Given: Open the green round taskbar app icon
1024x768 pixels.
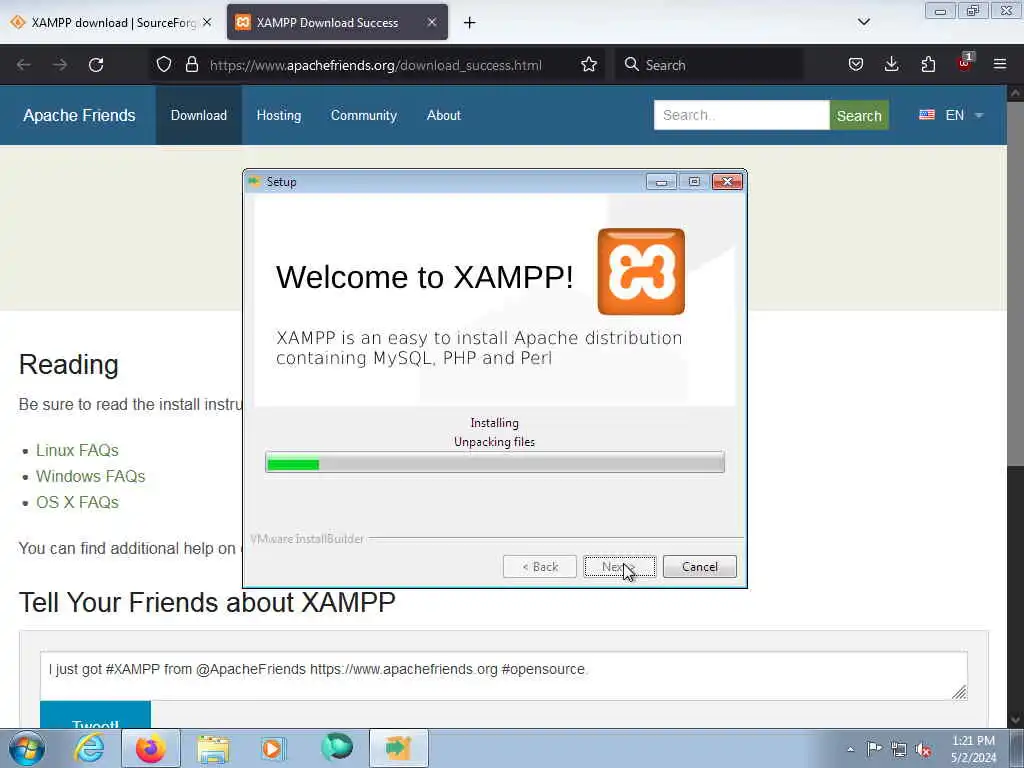Looking at the screenshot, I should click(x=337, y=746).
